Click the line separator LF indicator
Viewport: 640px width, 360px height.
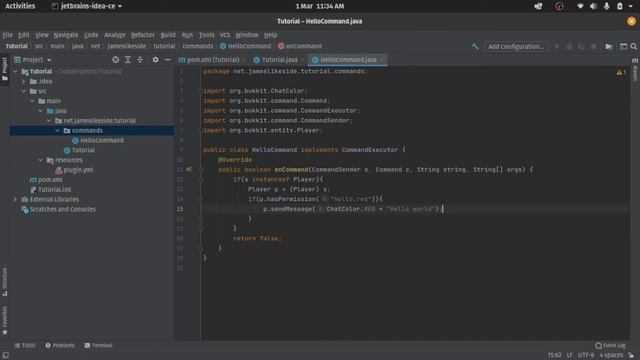(570, 355)
